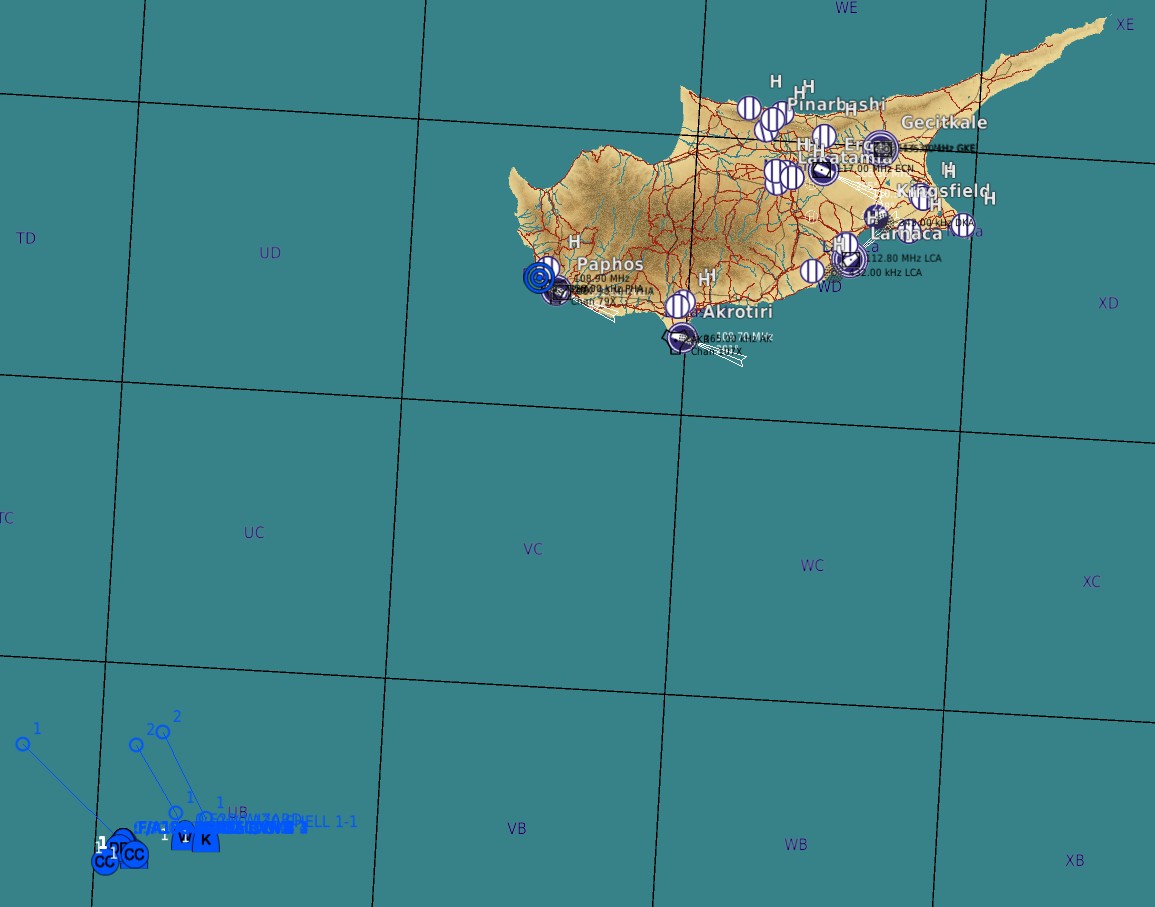This screenshot has height=907, width=1155.
Task: Click the Pinarbashi airfield name label
Action: pos(836,104)
